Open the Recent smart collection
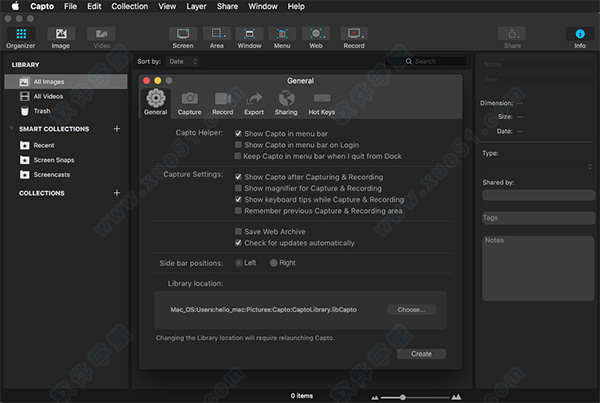600x403 pixels. pyautogui.click(x=66, y=145)
